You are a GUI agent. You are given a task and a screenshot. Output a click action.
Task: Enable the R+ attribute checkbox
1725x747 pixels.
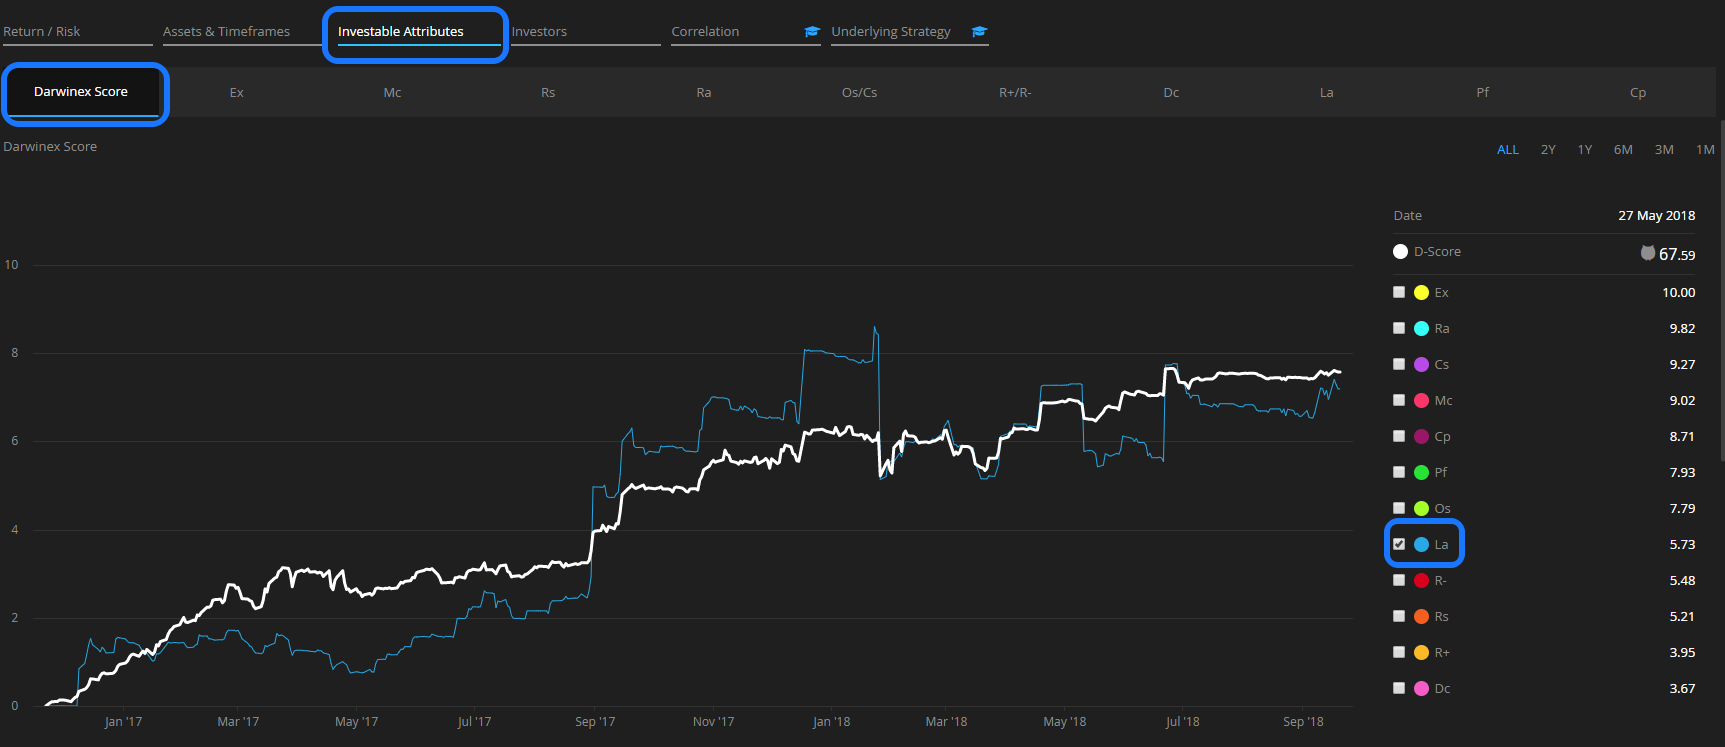click(1399, 652)
